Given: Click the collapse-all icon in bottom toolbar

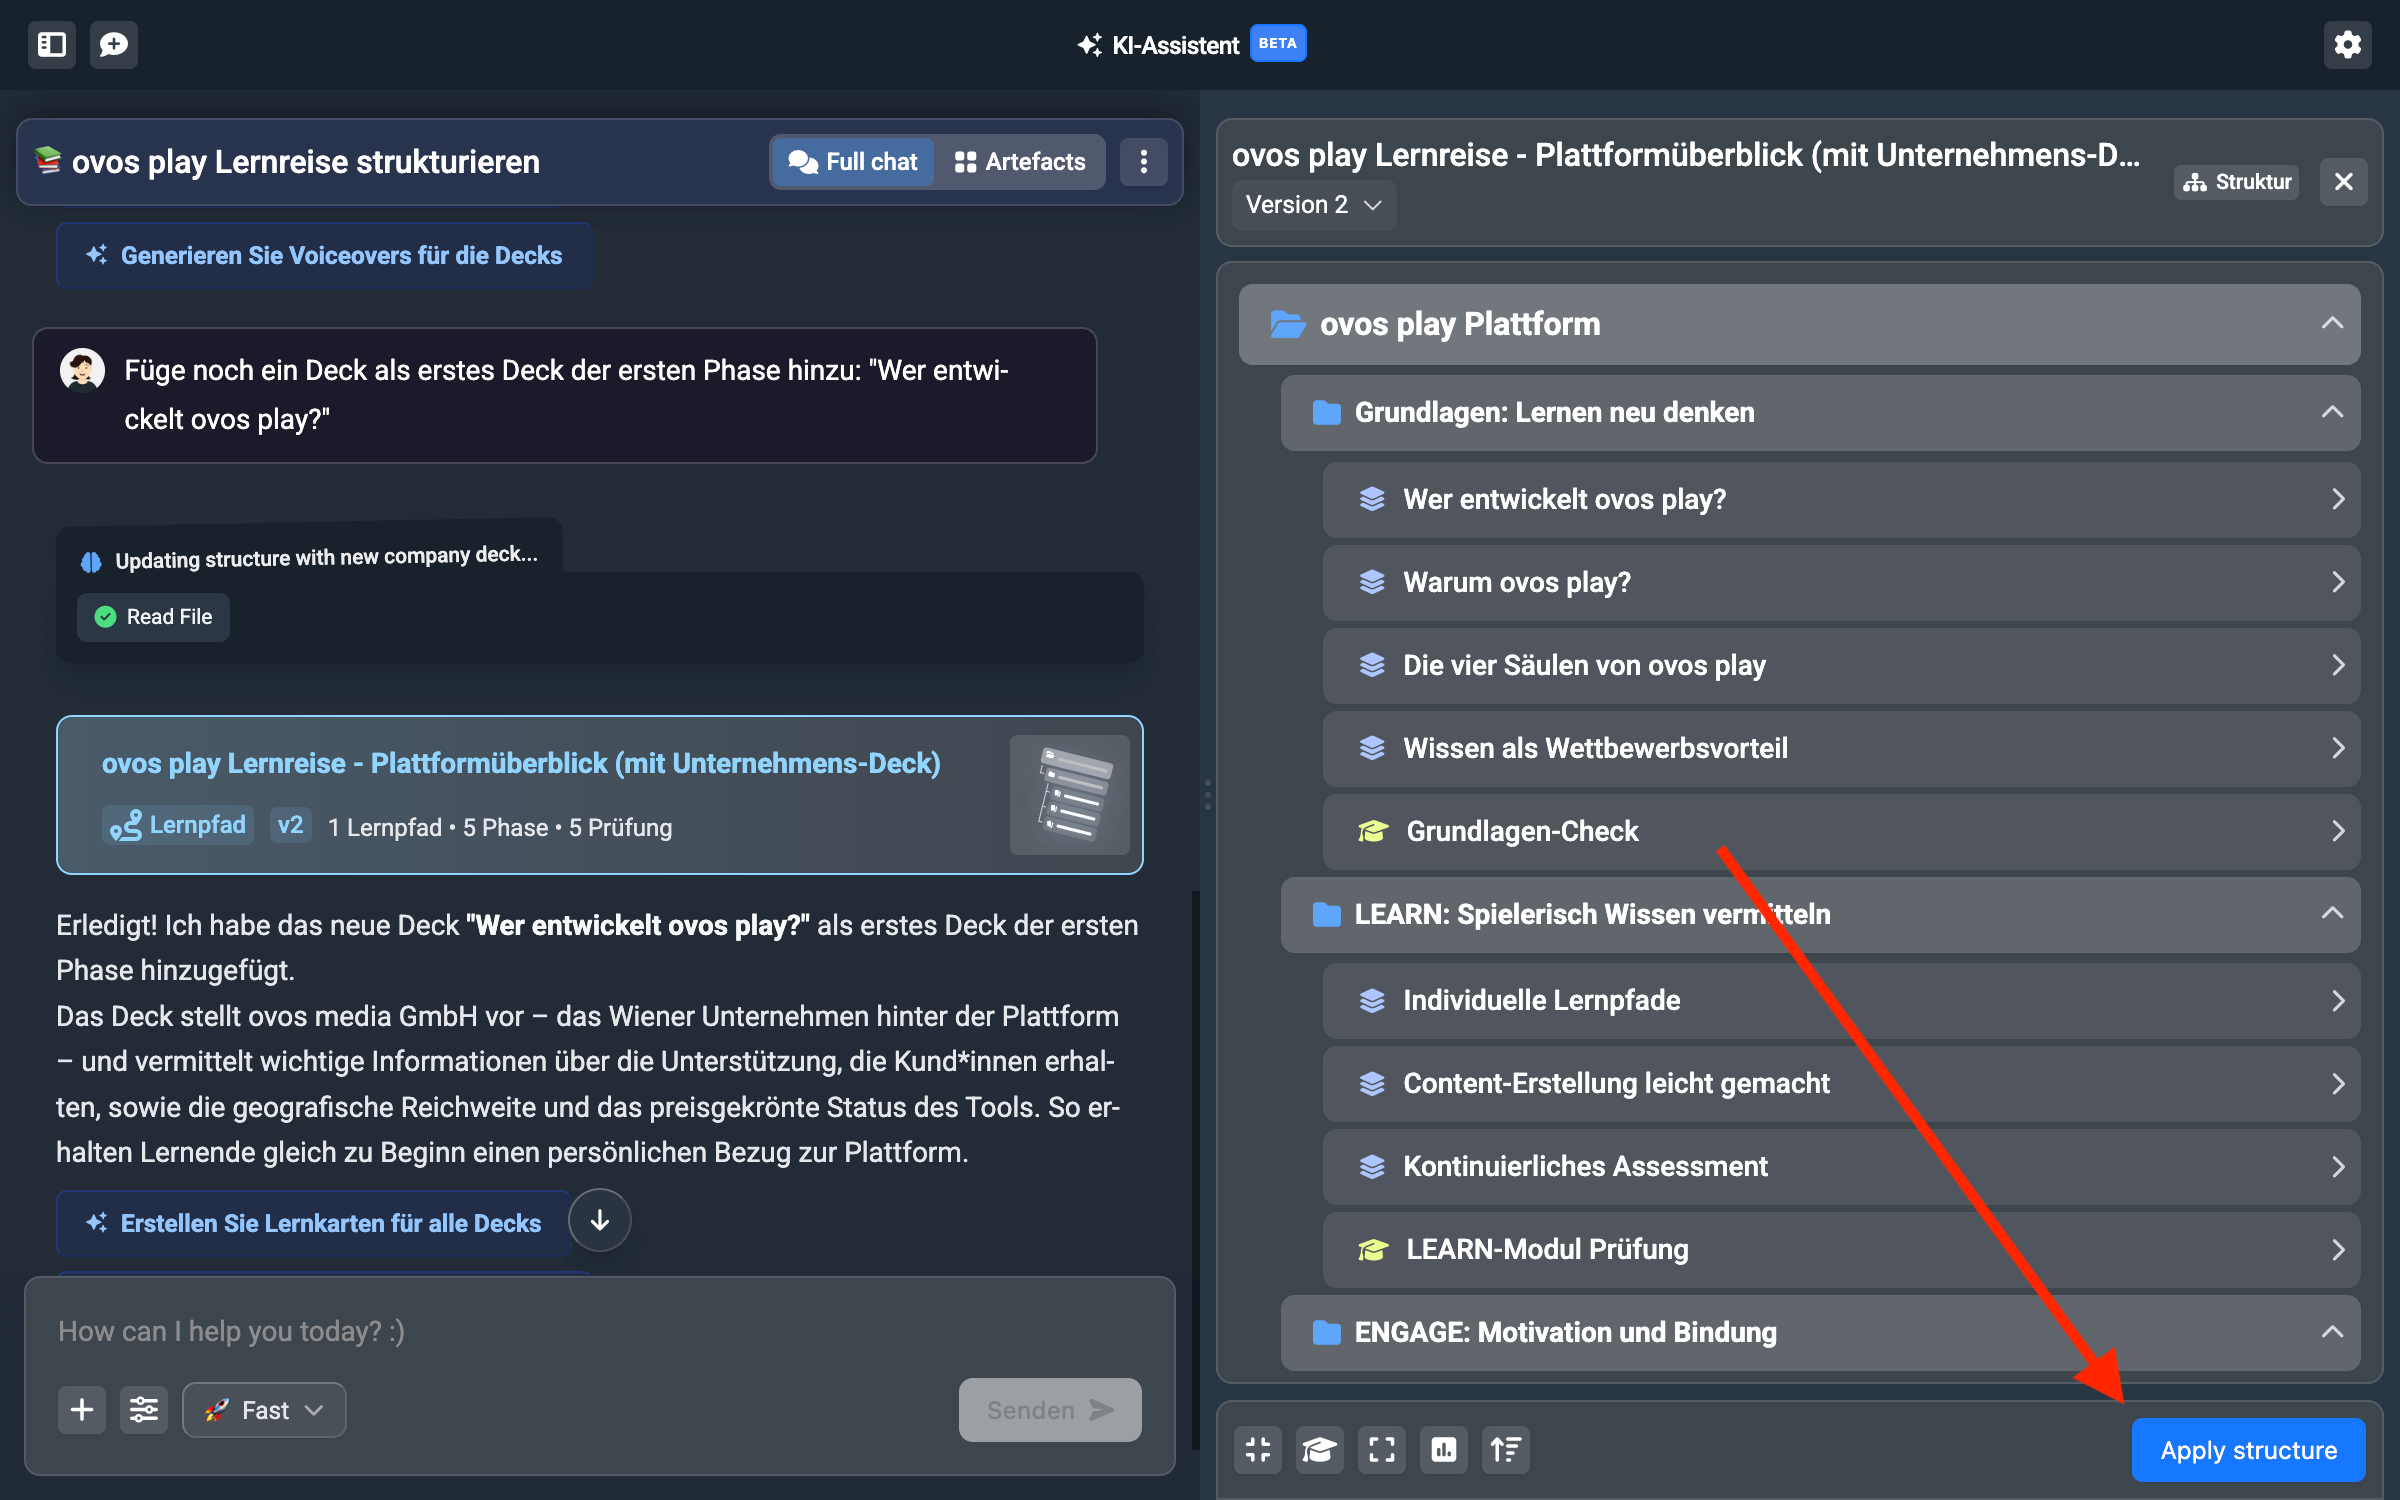Looking at the screenshot, I should [1258, 1449].
